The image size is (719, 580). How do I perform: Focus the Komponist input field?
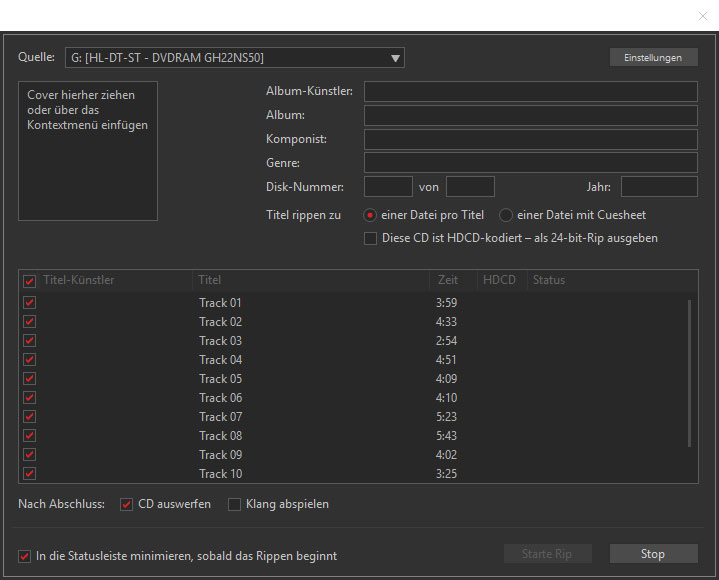[x=531, y=139]
